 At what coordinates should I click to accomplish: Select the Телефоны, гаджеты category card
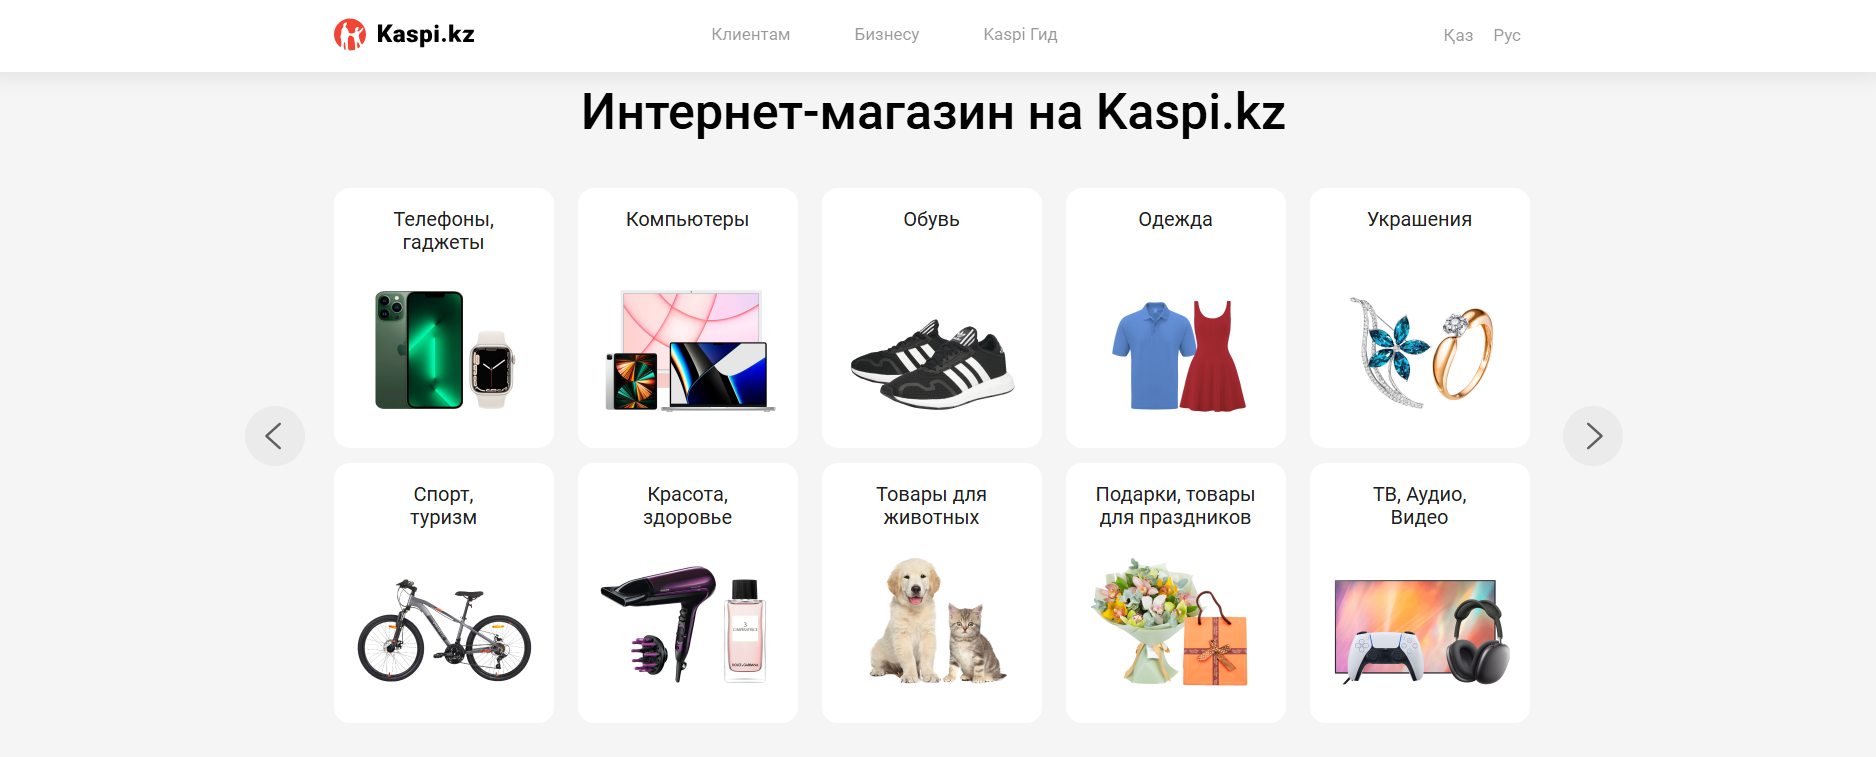point(444,318)
